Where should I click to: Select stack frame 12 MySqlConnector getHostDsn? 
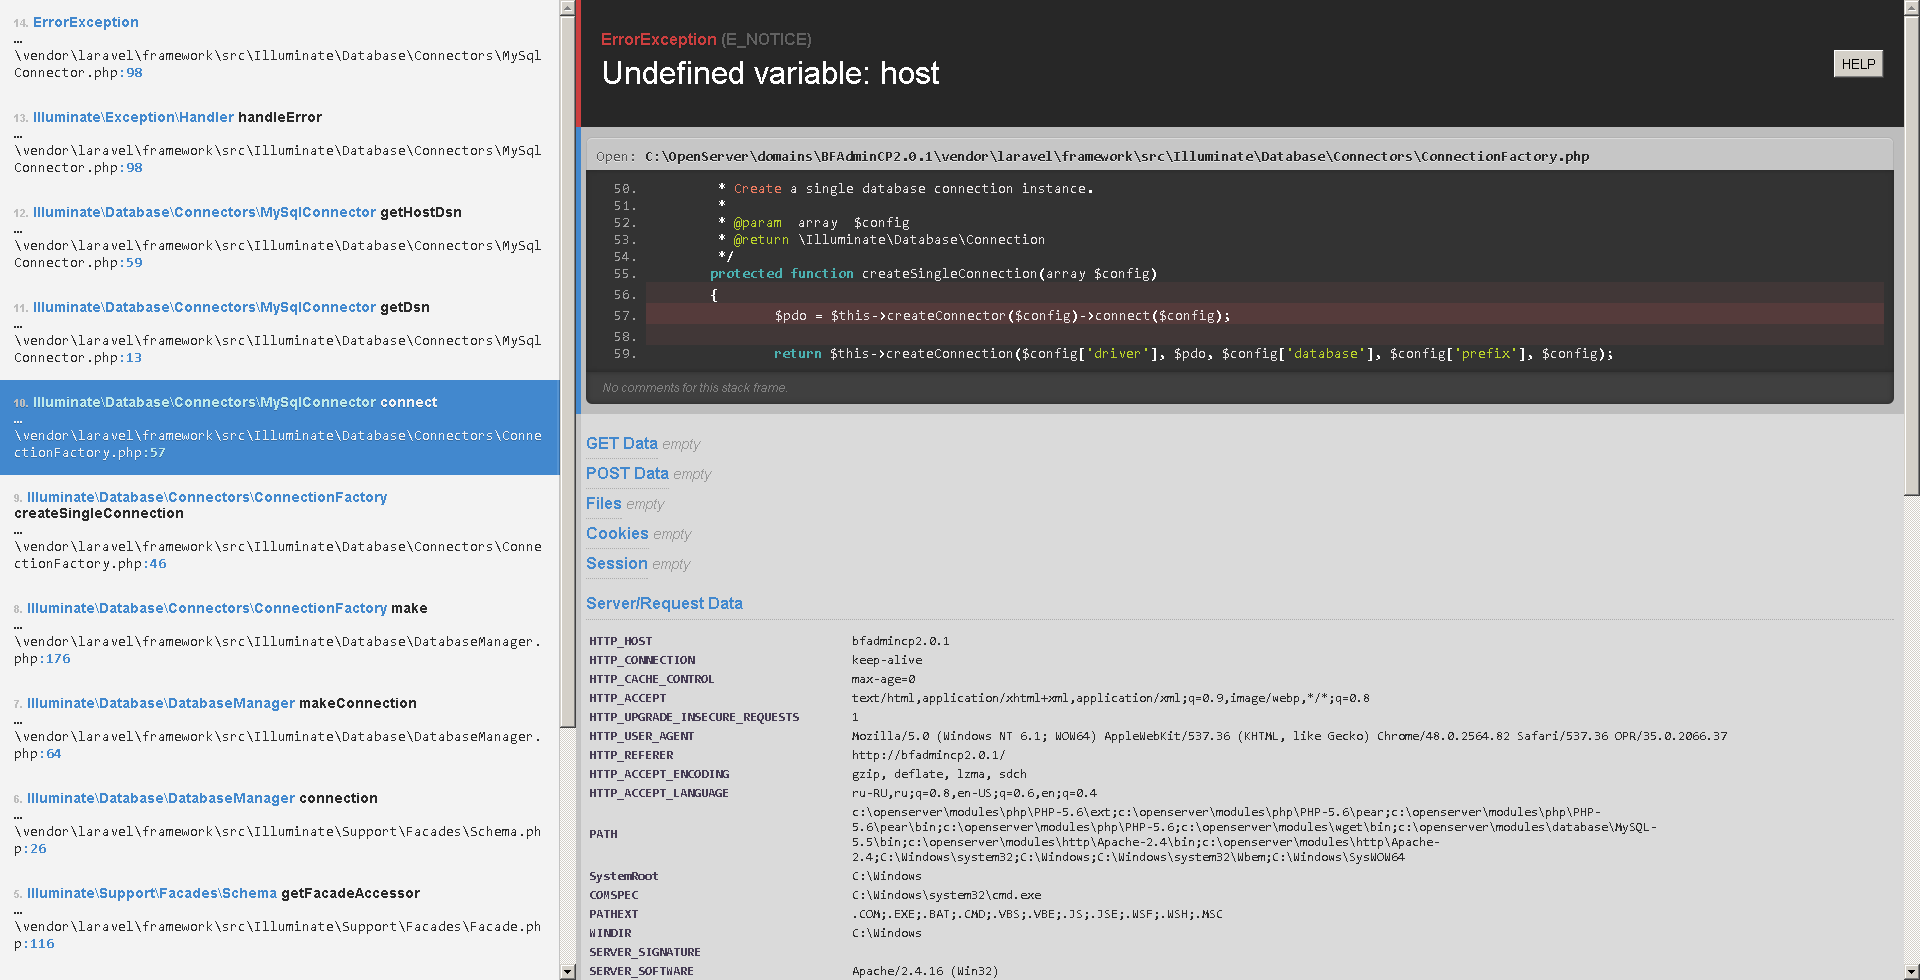(279, 237)
